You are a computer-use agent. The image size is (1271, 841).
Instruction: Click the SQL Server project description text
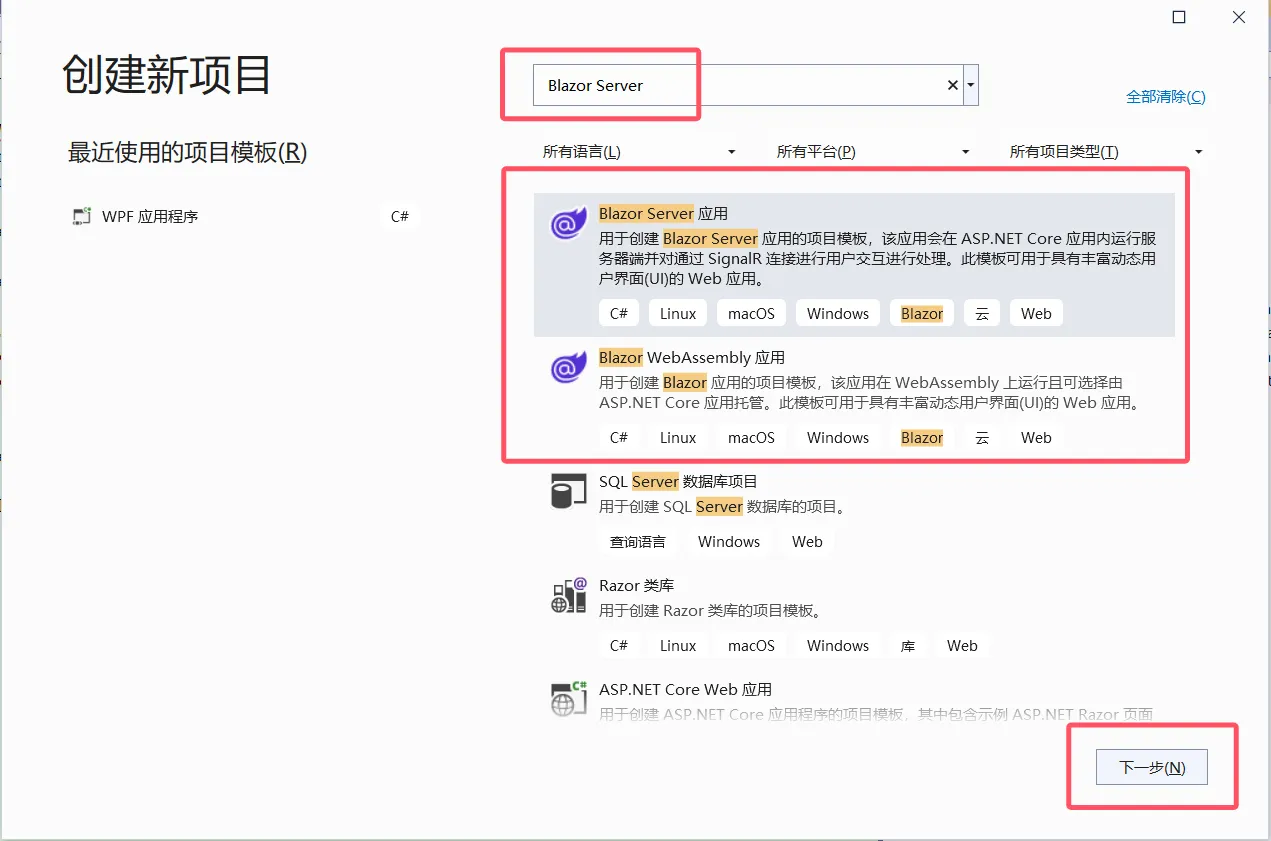(x=723, y=507)
